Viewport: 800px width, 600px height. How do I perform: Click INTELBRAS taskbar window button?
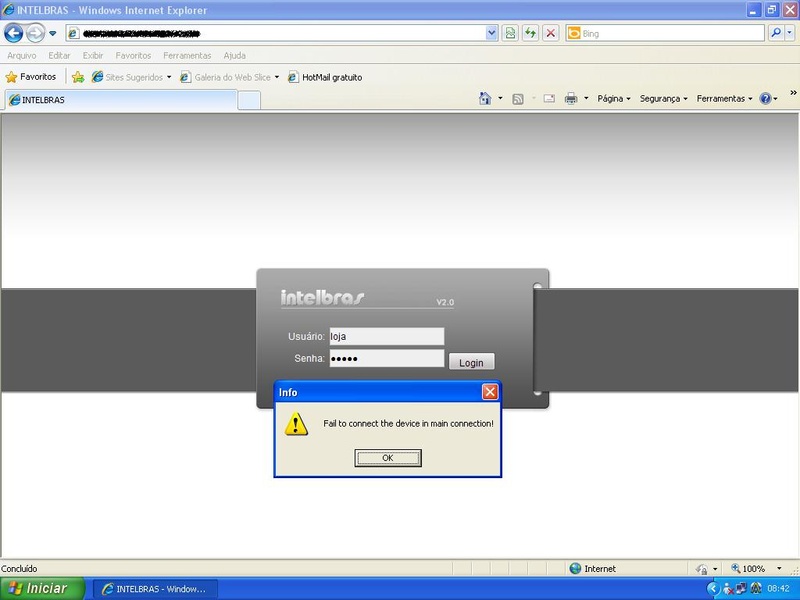point(155,589)
